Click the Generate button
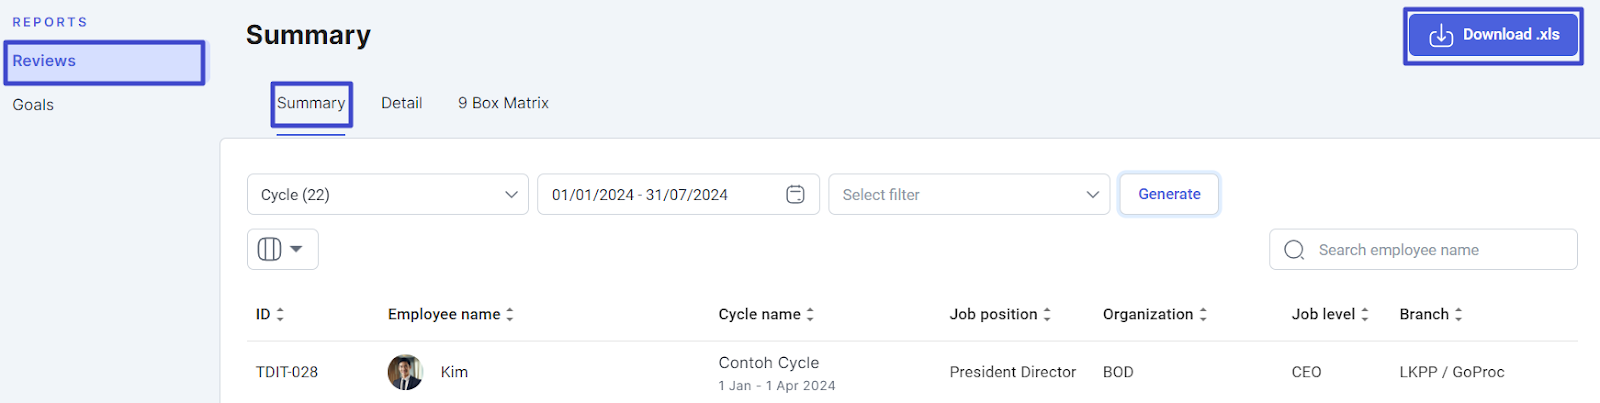The height and width of the screenshot is (403, 1600). [x=1169, y=194]
